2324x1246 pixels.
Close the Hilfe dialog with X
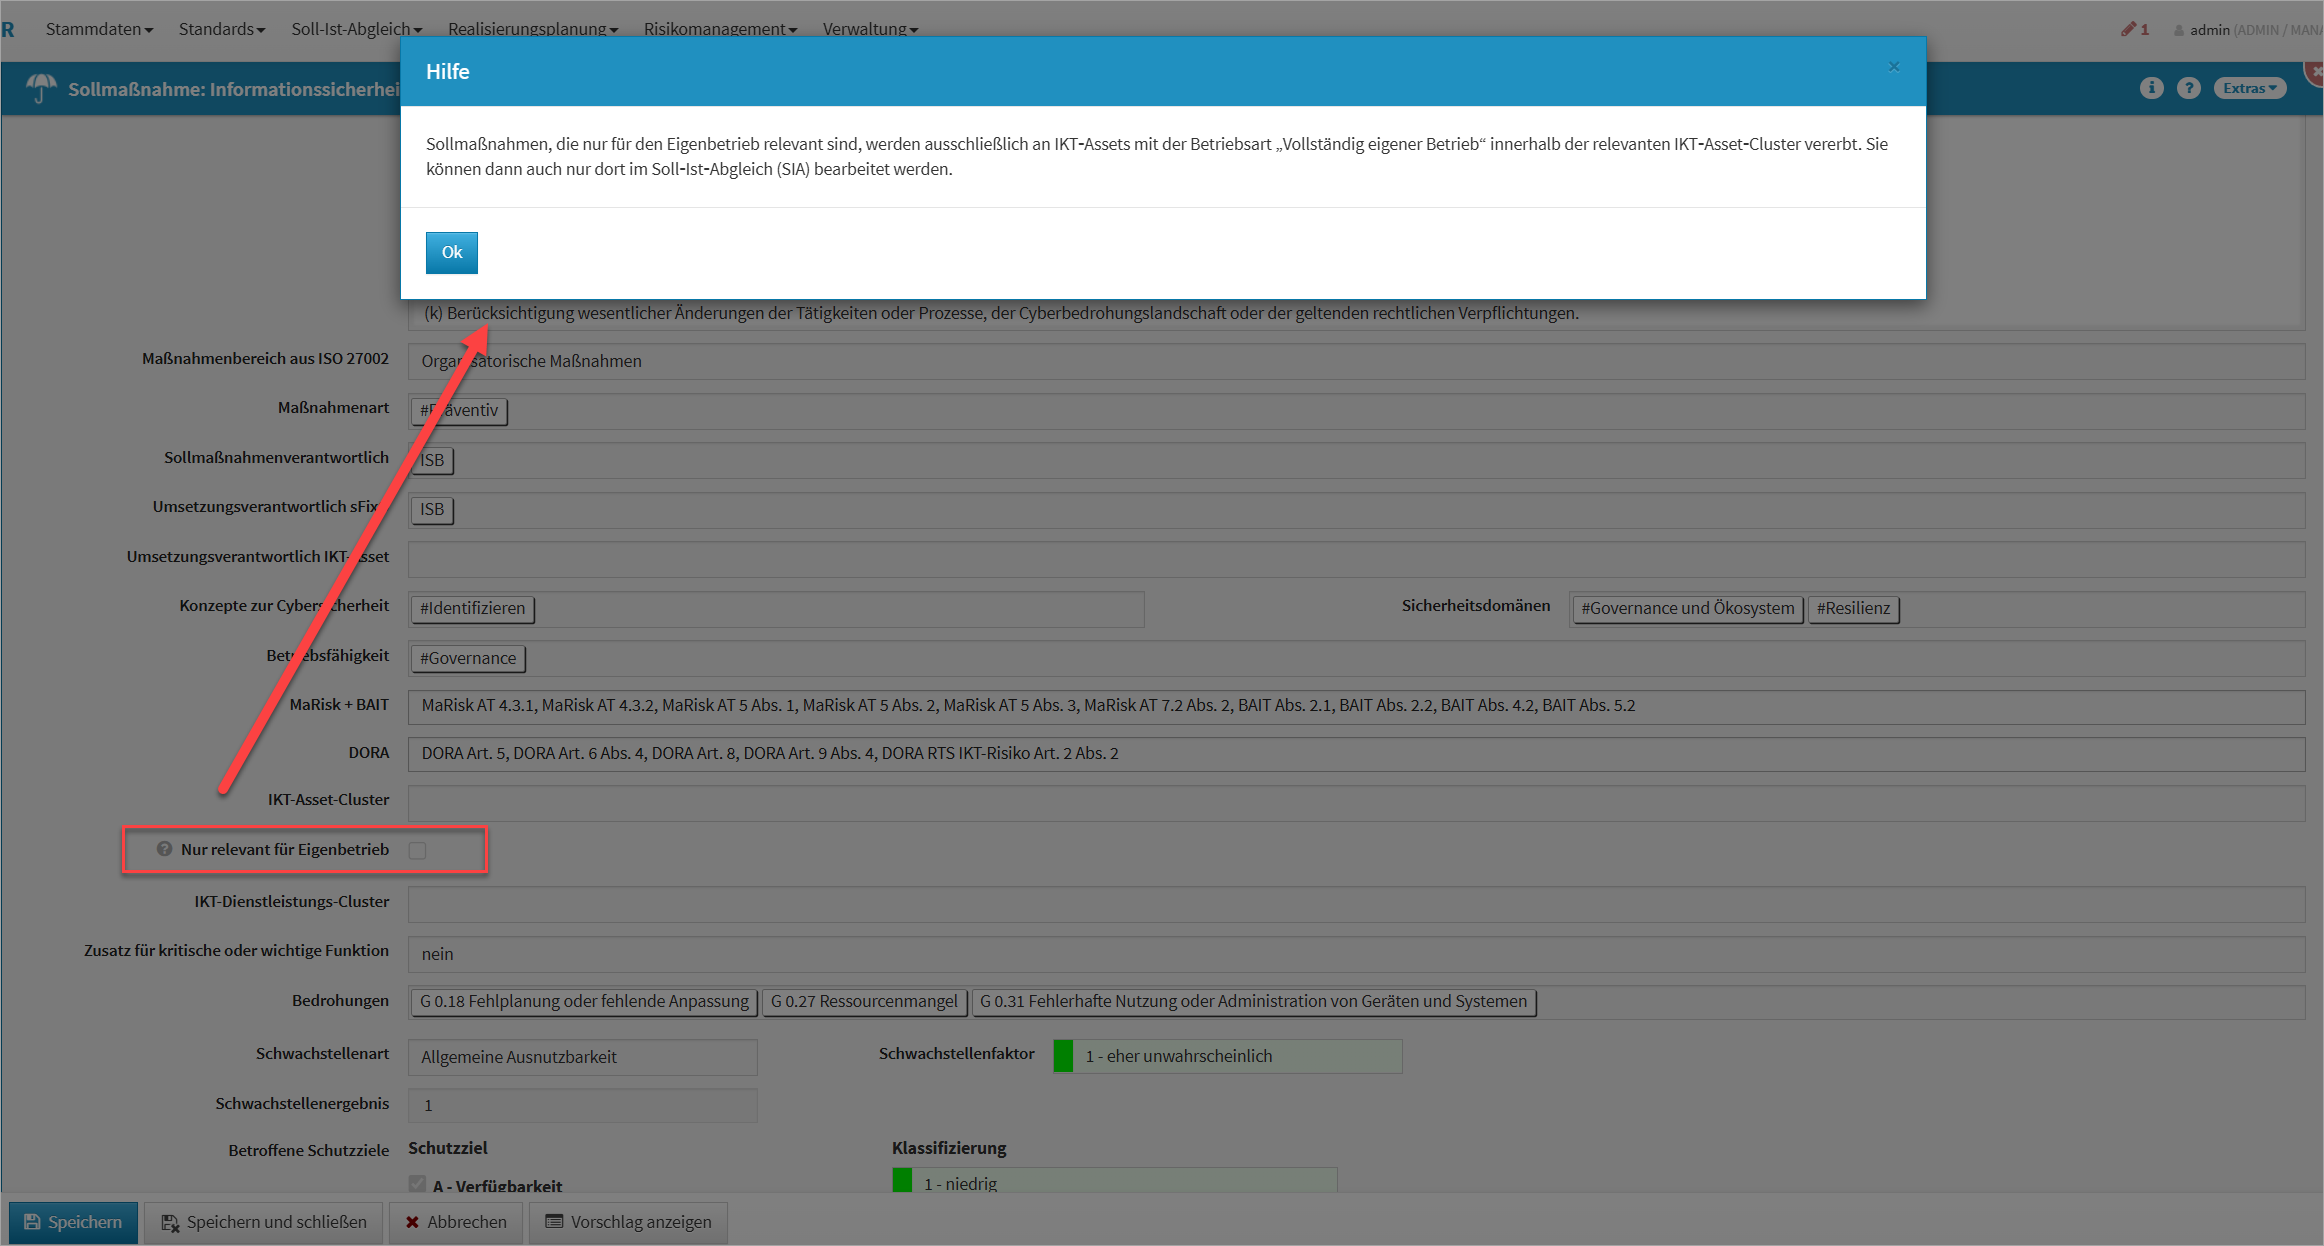click(1893, 67)
